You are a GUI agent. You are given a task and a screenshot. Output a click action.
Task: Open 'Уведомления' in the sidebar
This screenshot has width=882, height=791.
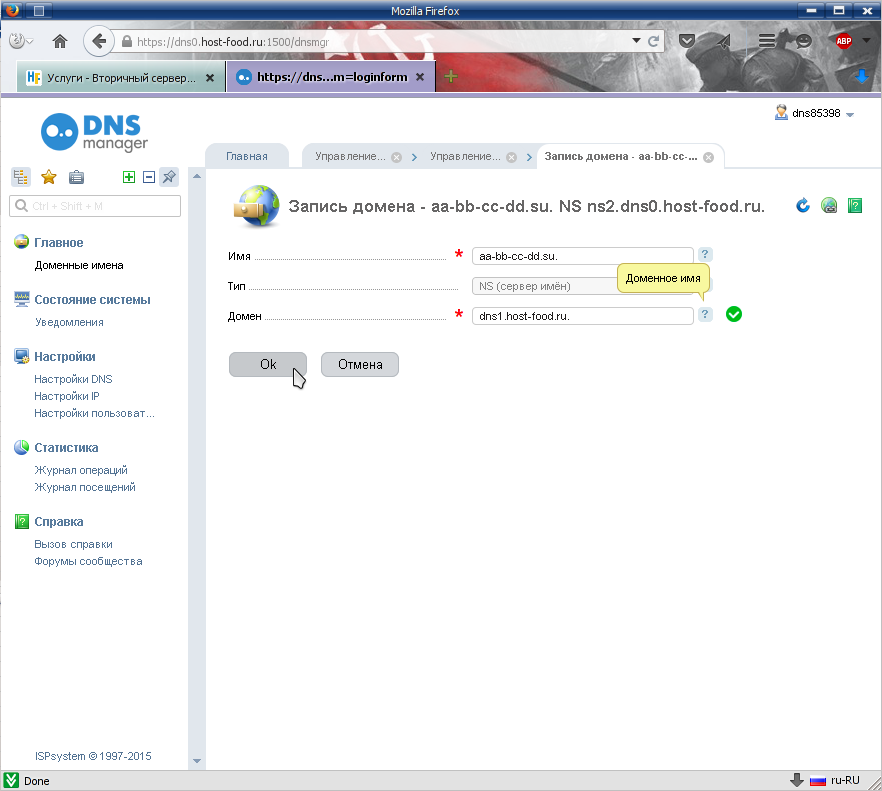[x=69, y=322]
